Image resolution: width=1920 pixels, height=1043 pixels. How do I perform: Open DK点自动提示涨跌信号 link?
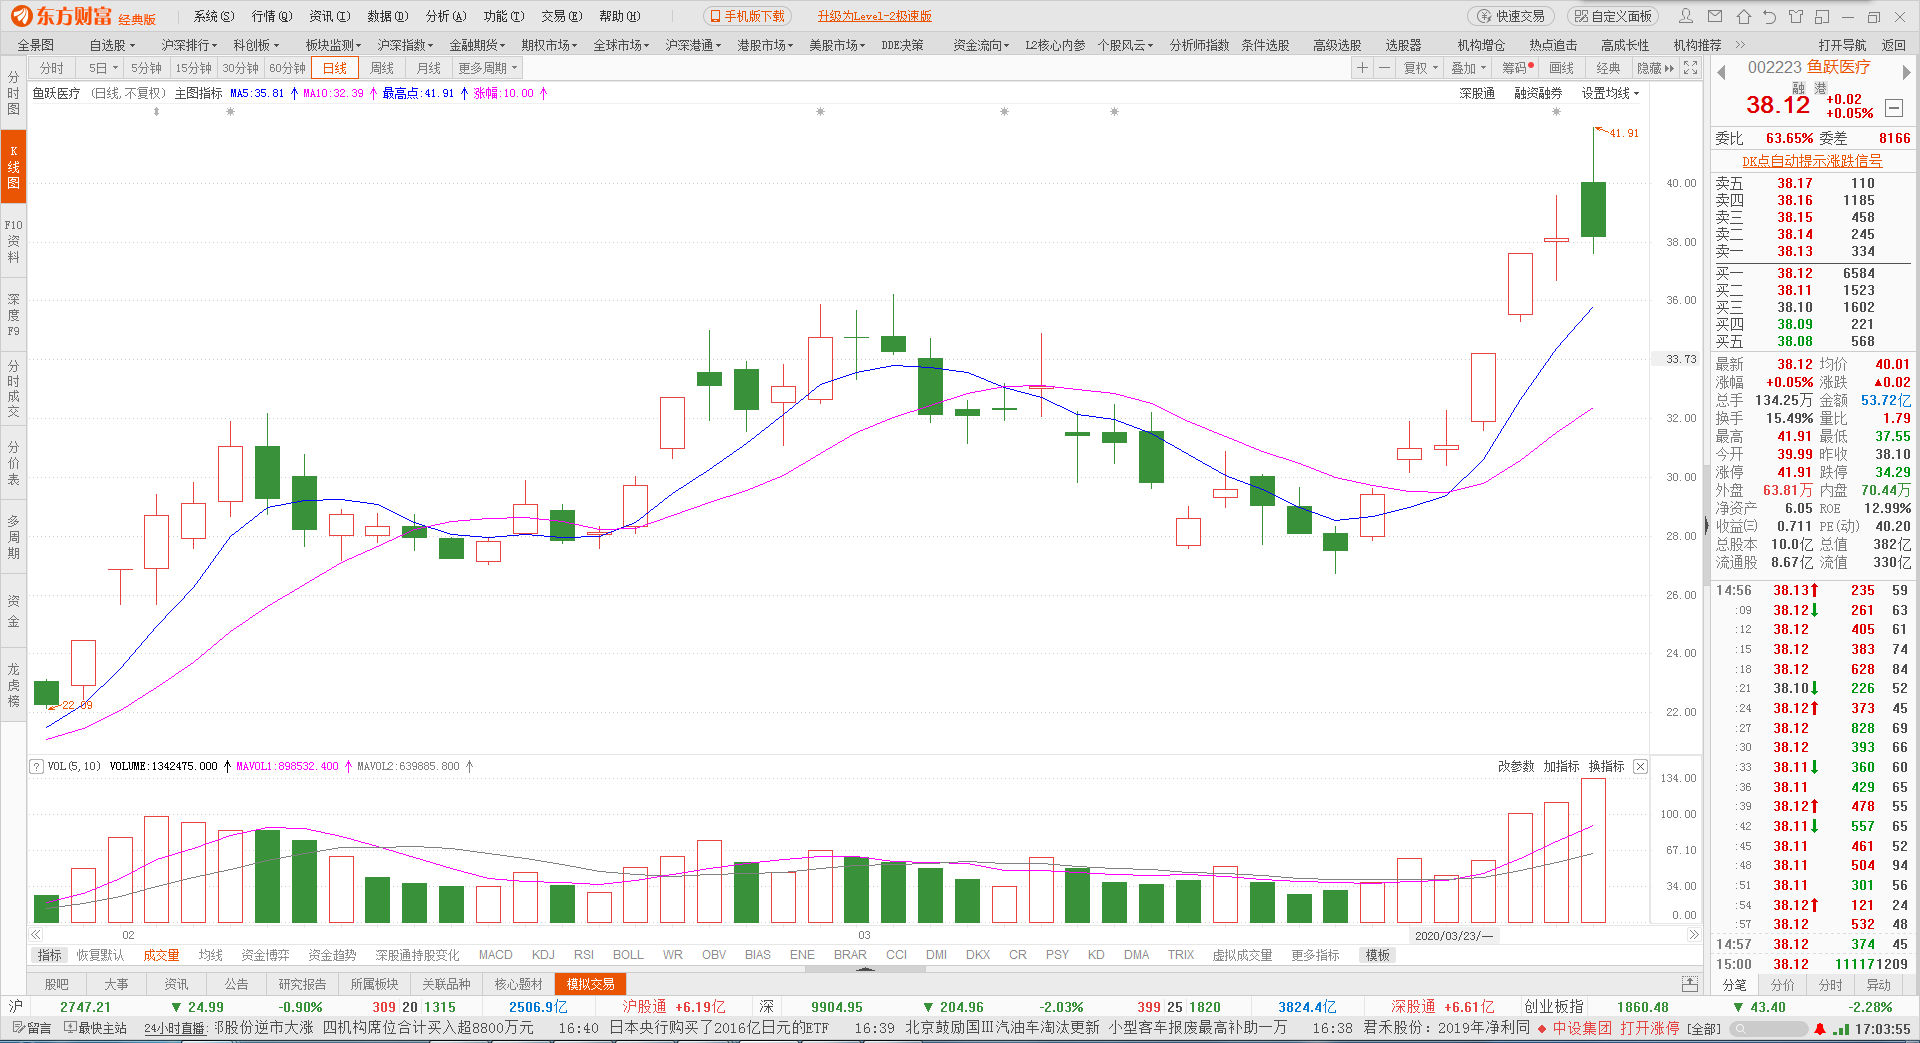point(1812,161)
